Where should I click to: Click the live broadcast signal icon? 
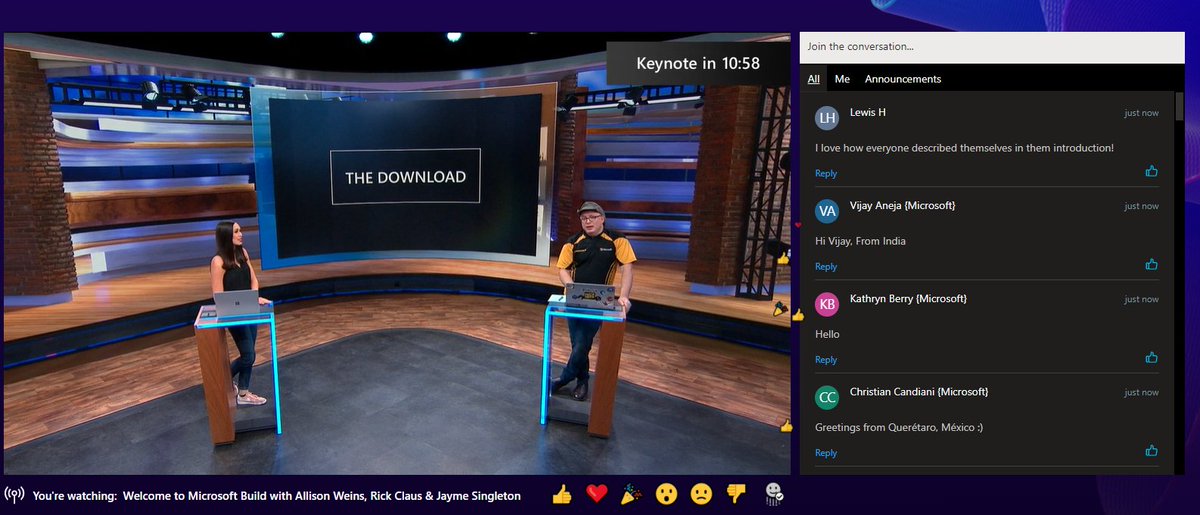(x=15, y=495)
